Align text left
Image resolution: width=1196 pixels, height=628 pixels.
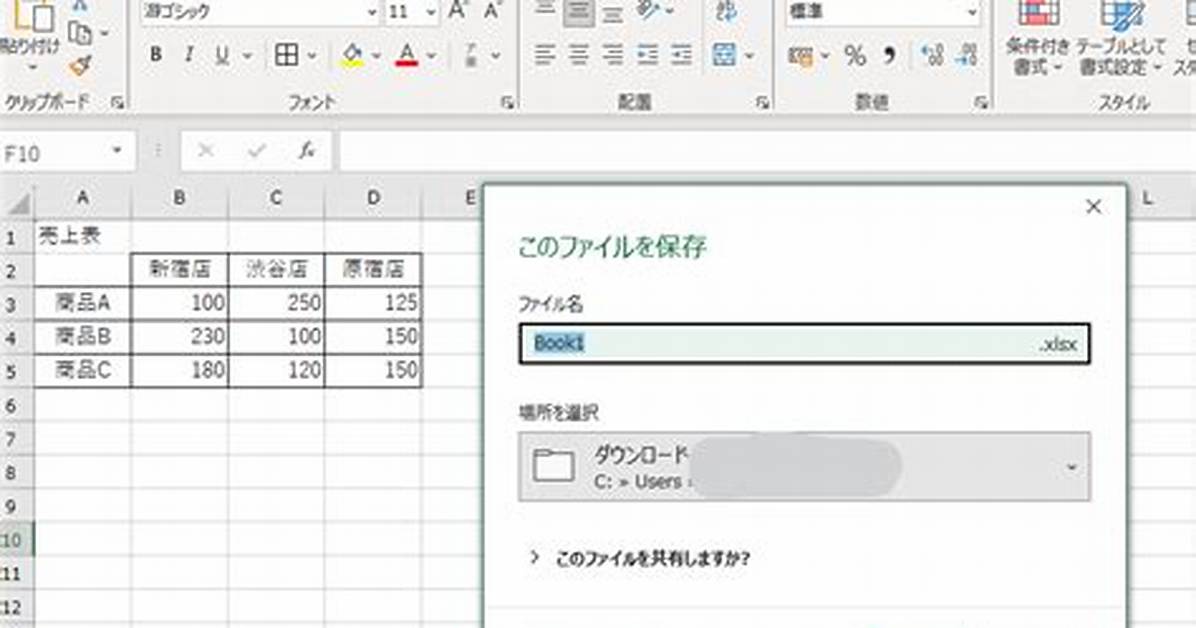(544, 55)
